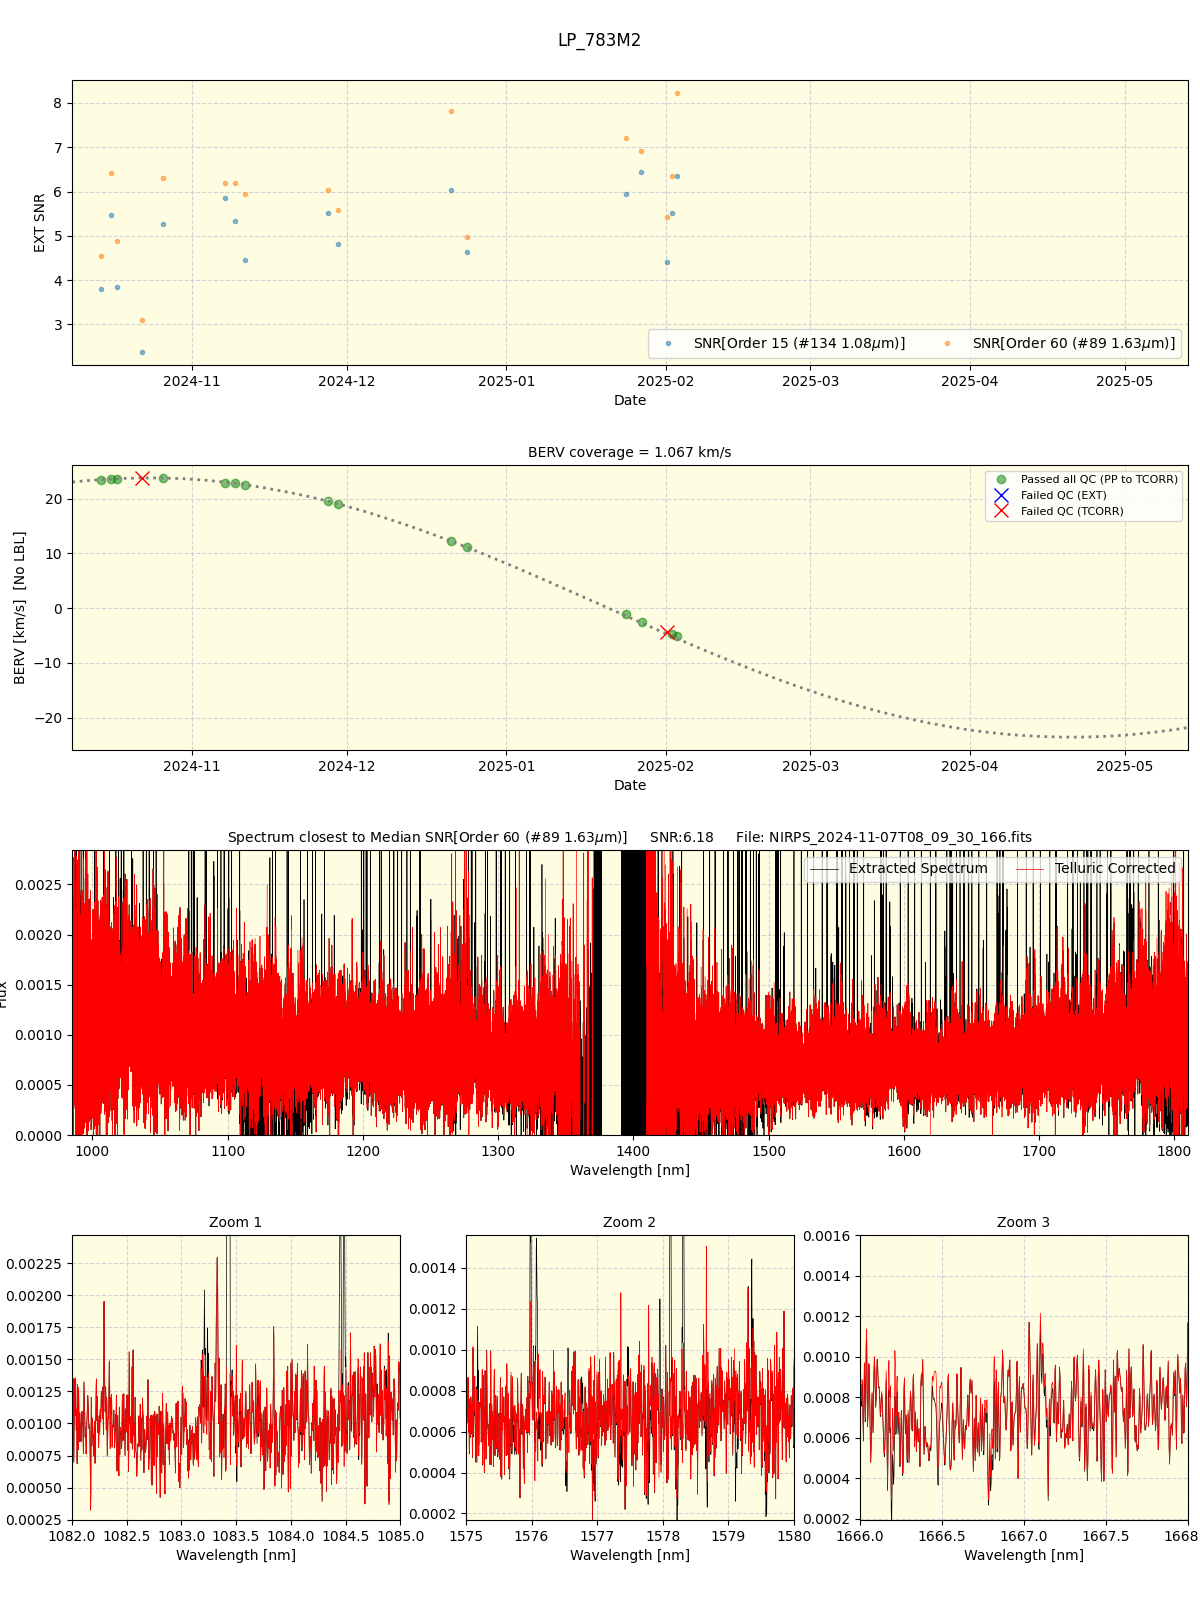Click the Wavelength [nm] label under Zoom 1
Image resolution: width=1200 pixels, height=1600 pixels.
pyautogui.click(x=235, y=1555)
